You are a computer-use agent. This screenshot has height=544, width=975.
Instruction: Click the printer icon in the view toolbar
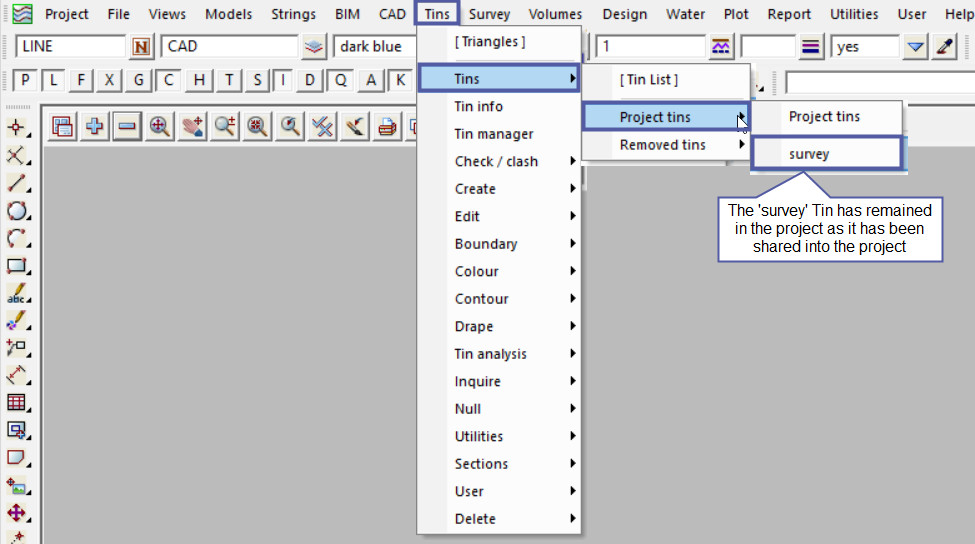pyautogui.click(x=386, y=126)
